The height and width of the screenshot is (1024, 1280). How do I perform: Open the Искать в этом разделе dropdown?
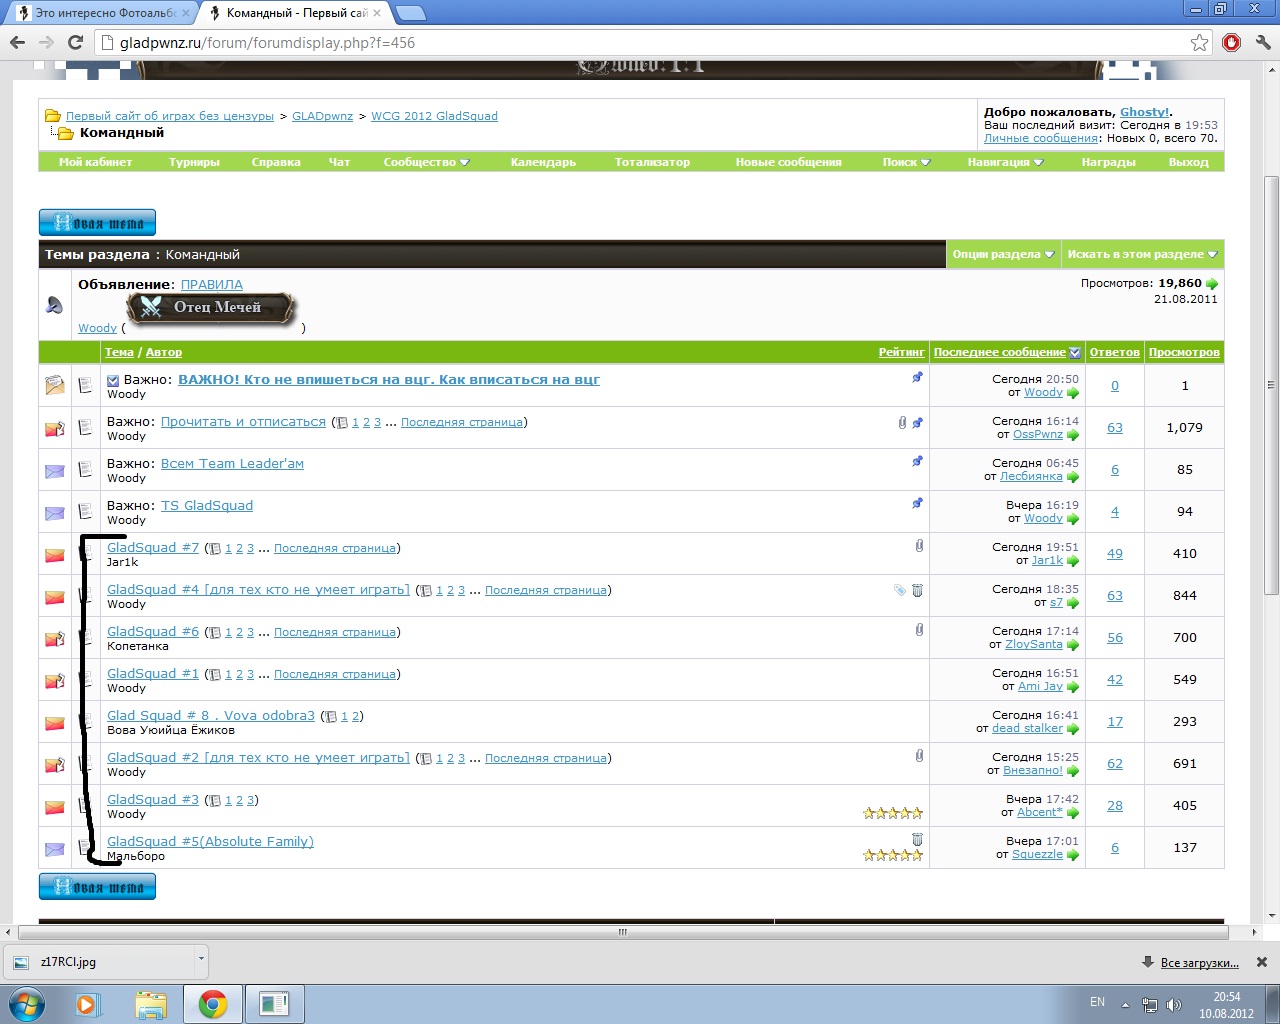click(x=1142, y=254)
